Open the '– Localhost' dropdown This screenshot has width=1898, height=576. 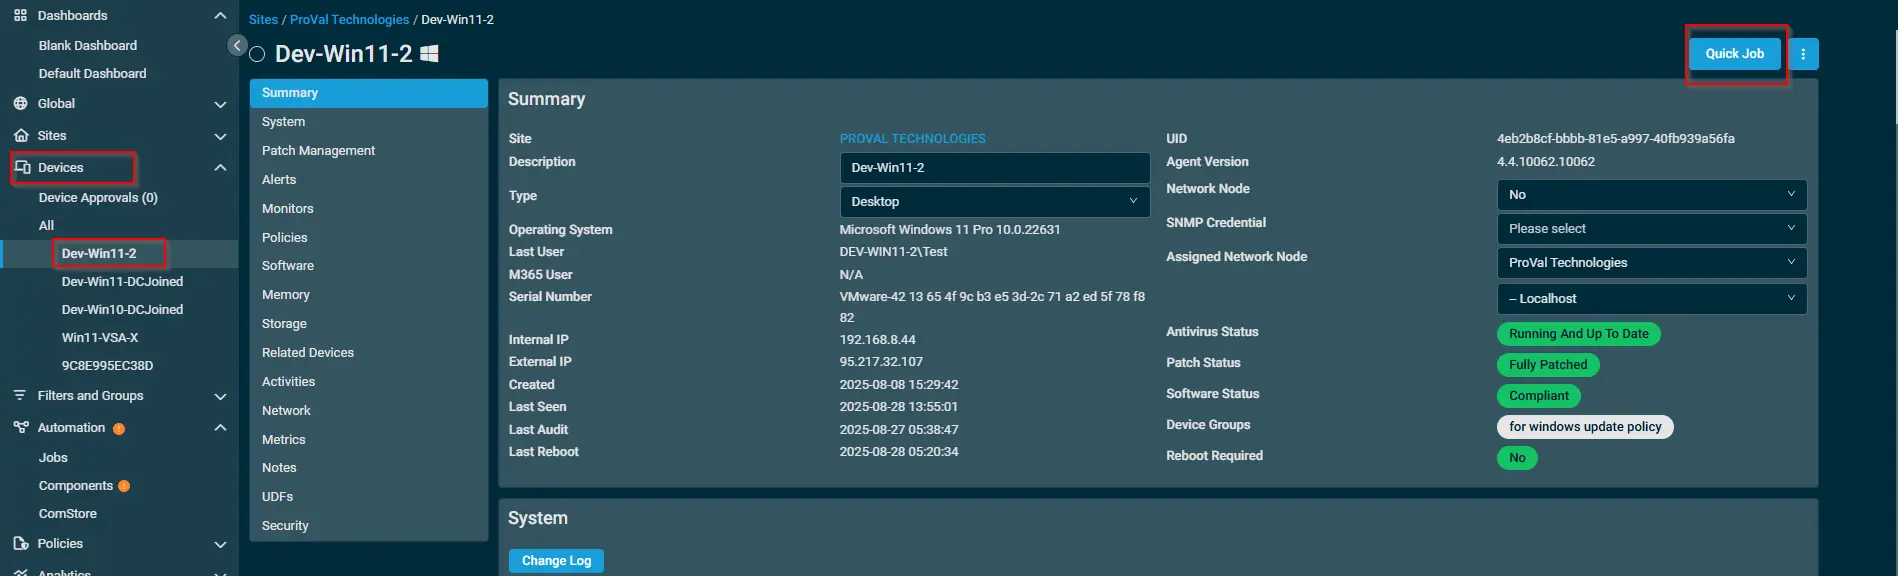point(1652,298)
